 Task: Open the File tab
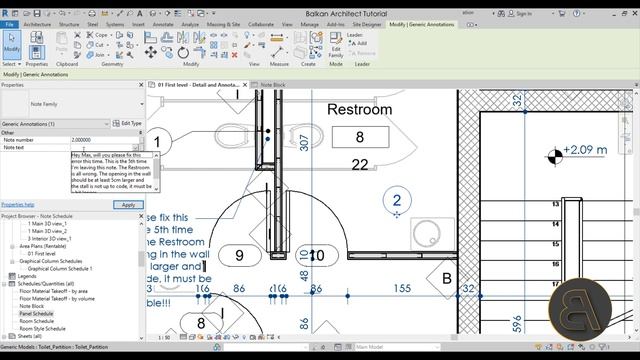9,24
